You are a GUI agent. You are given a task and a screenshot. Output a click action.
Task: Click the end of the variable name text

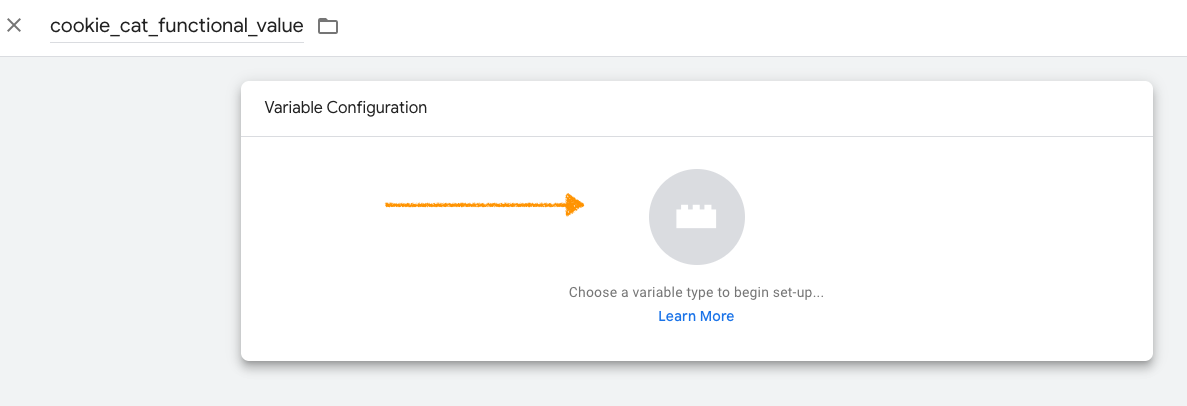(302, 27)
